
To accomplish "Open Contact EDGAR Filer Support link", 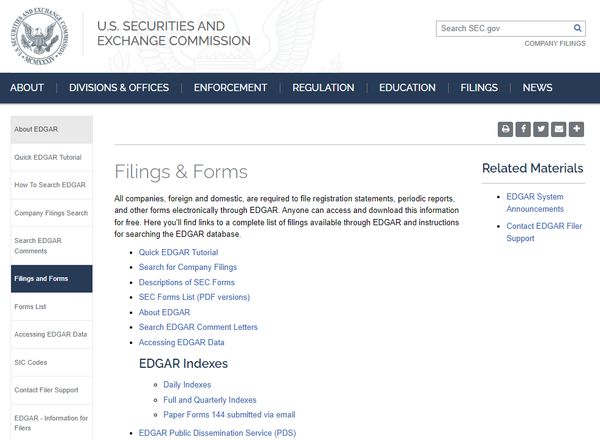I will pos(544,232).
